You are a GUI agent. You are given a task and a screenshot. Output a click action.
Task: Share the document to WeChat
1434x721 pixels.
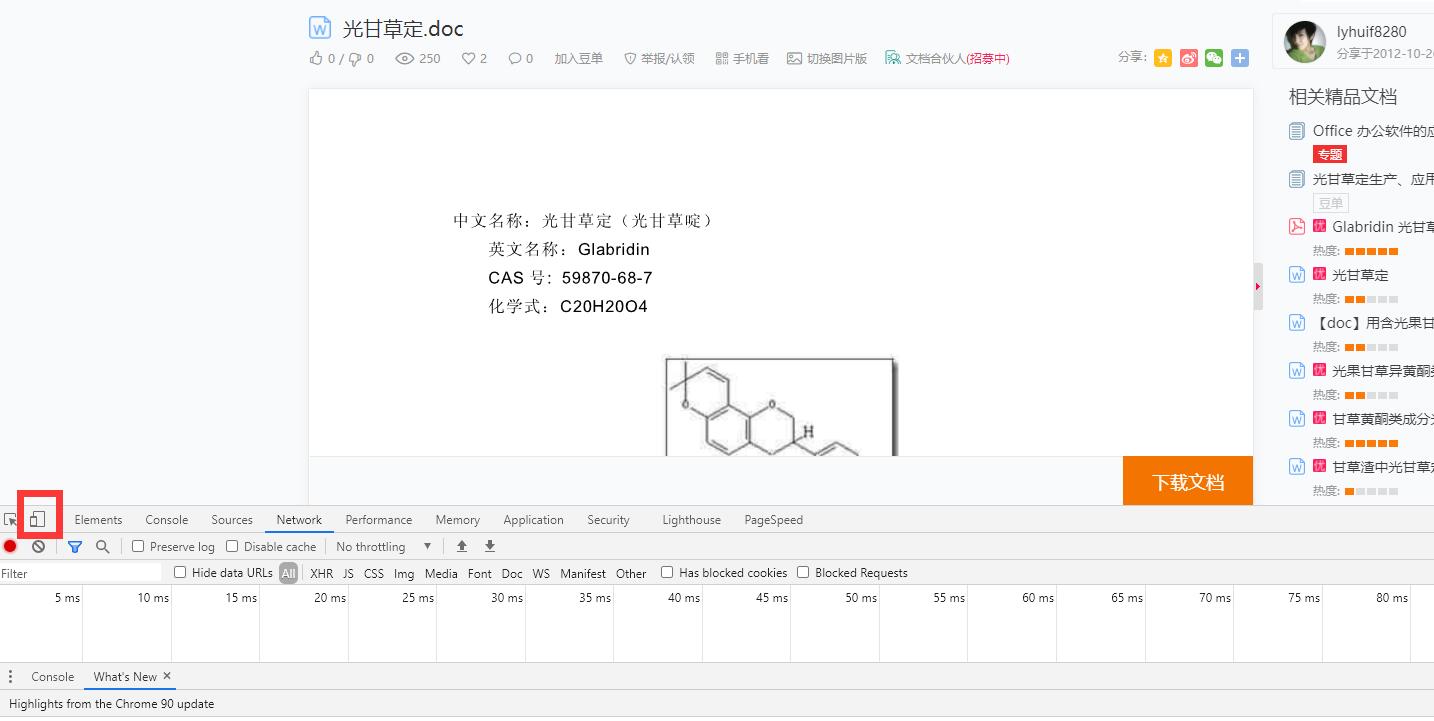[1213, 58]
